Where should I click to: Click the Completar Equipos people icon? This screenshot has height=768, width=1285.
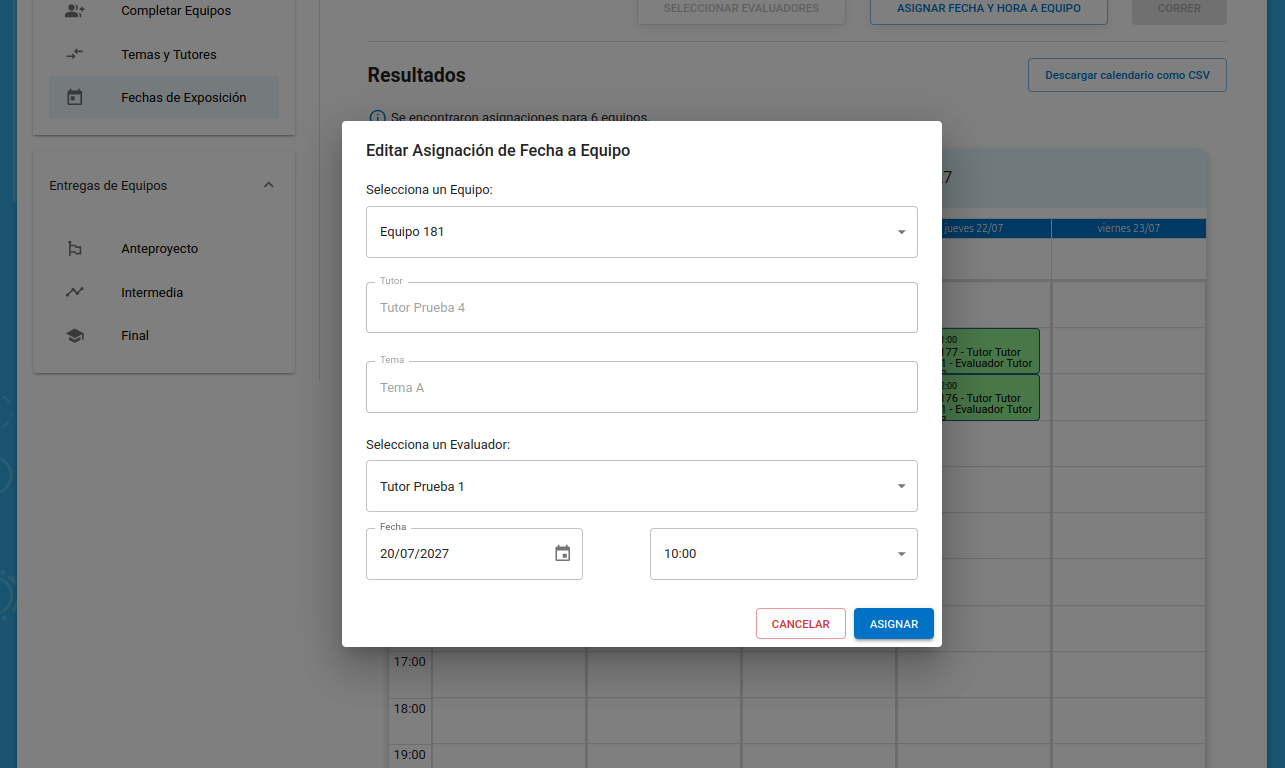click(x=75, y=11)
